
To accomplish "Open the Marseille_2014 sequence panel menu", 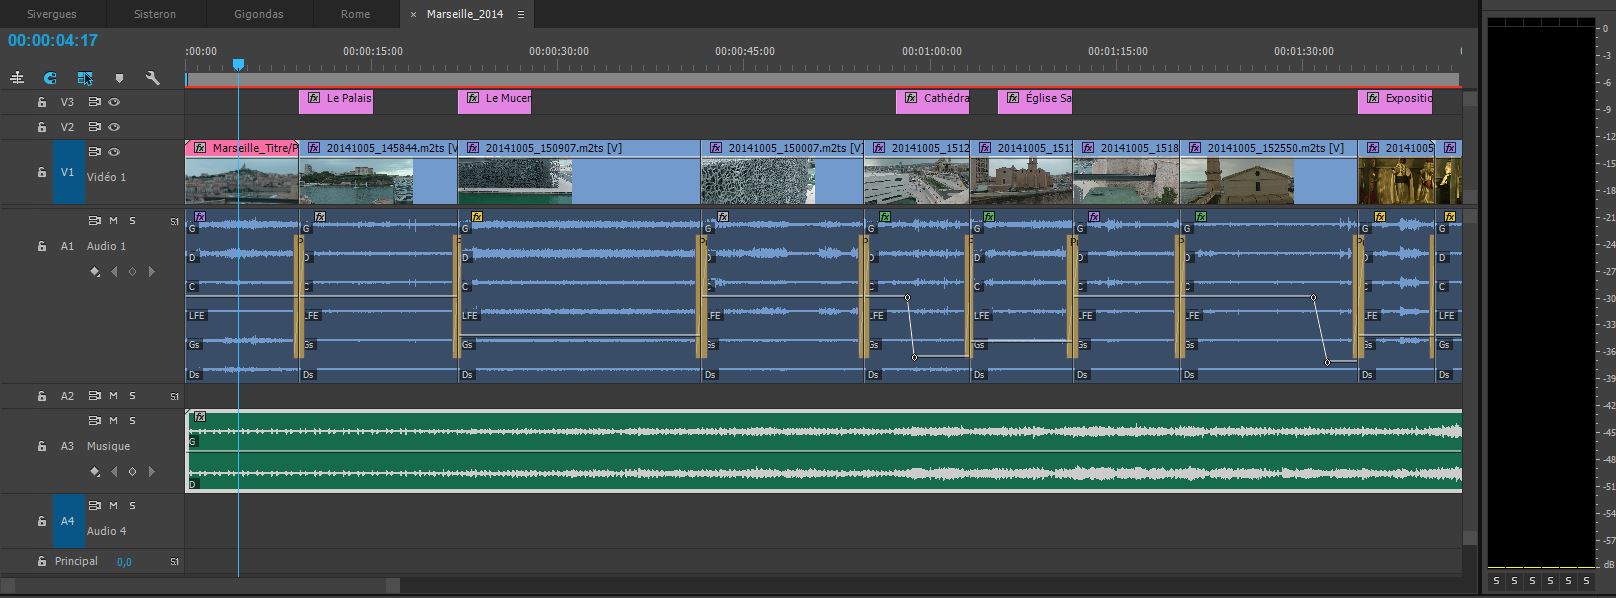I will pos(521,14).
